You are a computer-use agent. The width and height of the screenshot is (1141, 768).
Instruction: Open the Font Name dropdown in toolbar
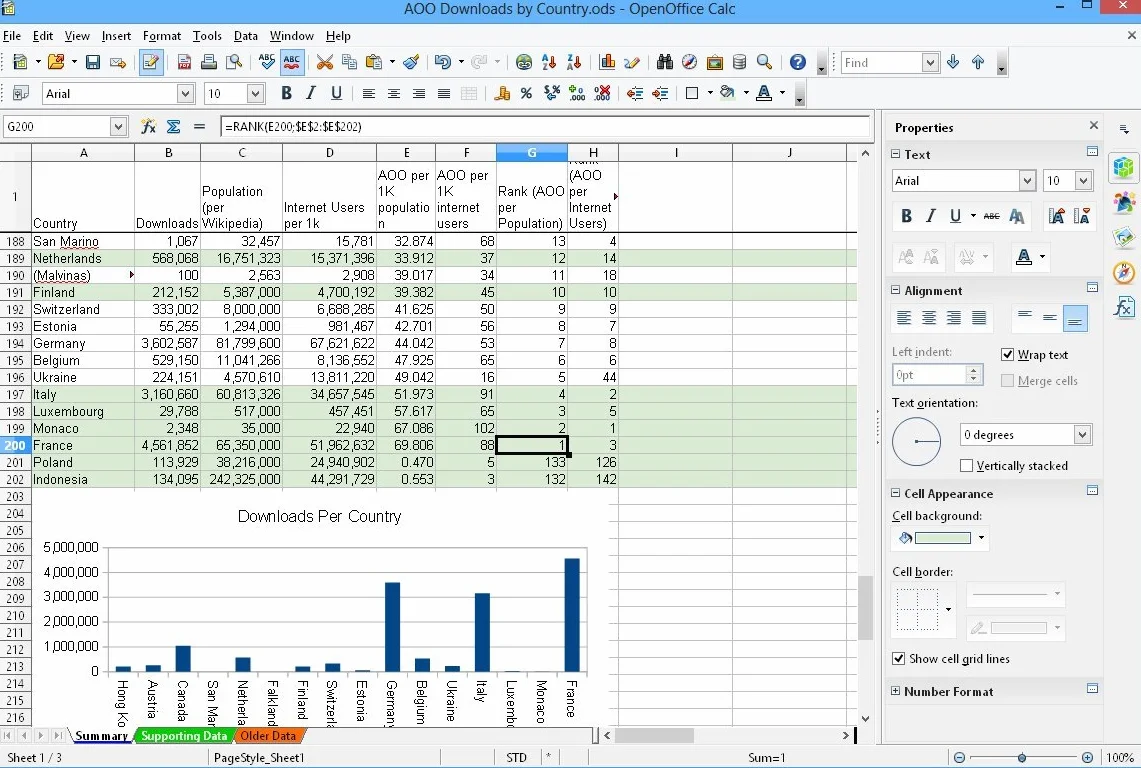point(185,93)
